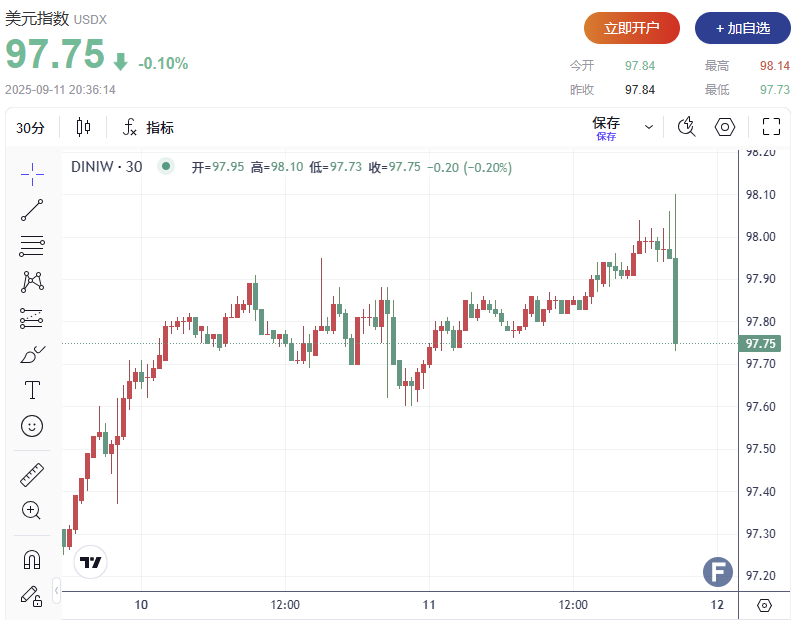
Task: Select the brush drawing tool
Action: click(x=32, y=354)
